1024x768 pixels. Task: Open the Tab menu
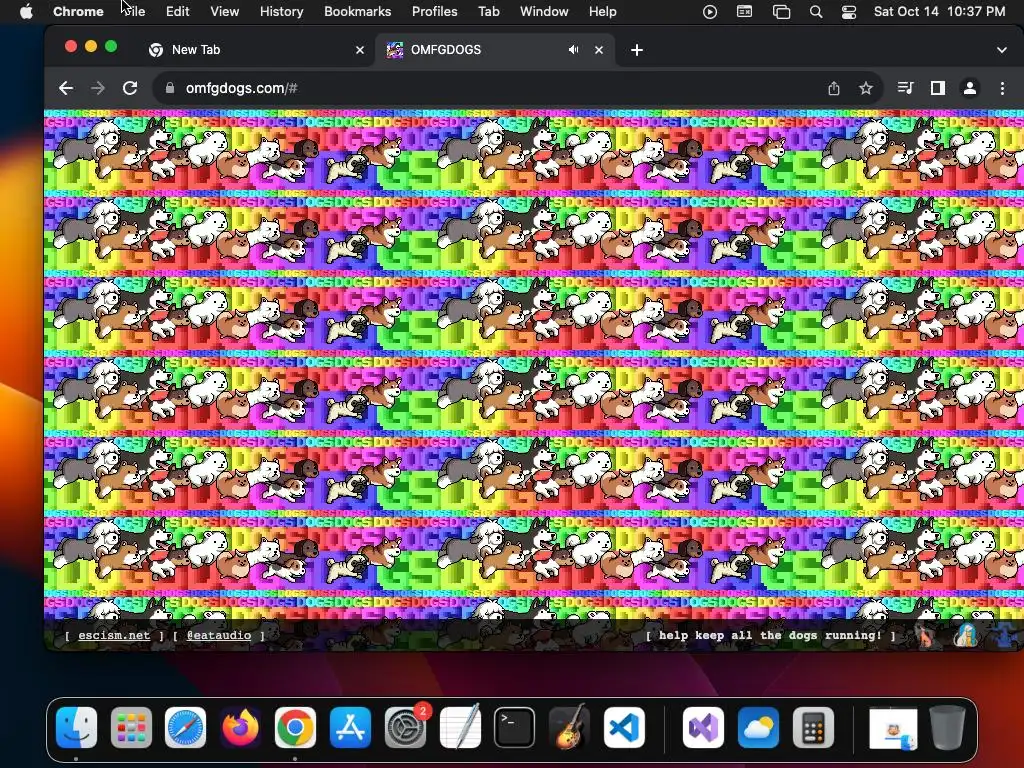(488, 11)
